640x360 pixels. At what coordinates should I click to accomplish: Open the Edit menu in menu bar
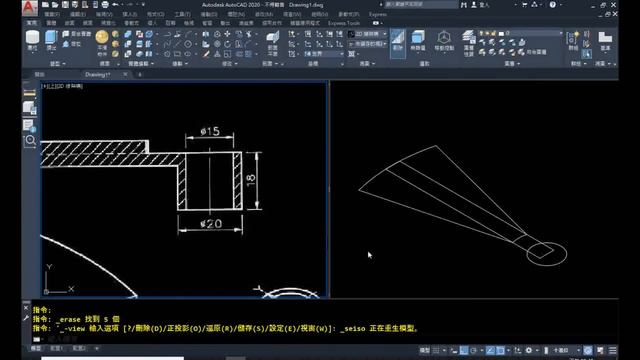[x=78, y=14]
